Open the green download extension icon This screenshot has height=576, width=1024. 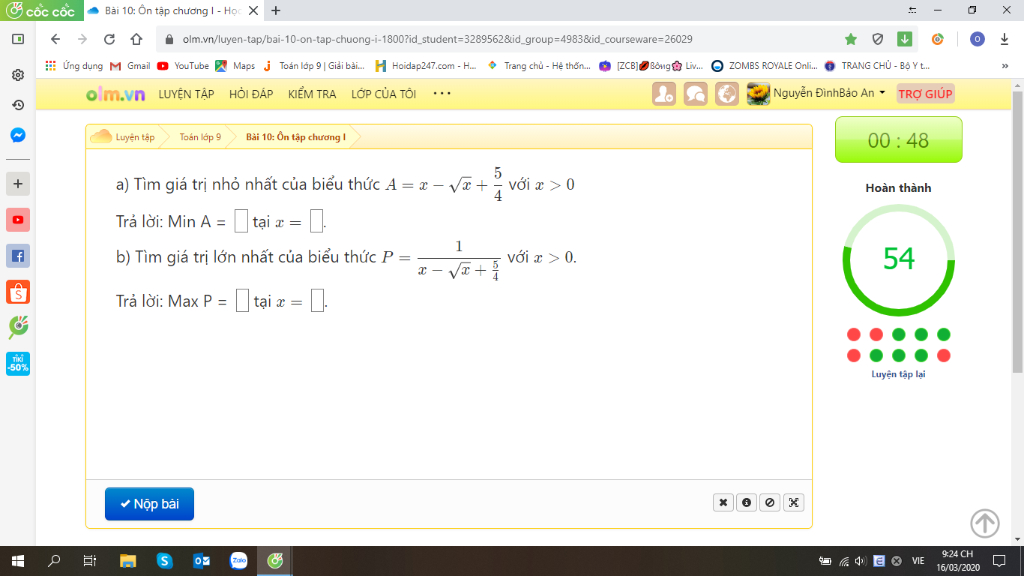pyautogui.click(x=904, y=39)
